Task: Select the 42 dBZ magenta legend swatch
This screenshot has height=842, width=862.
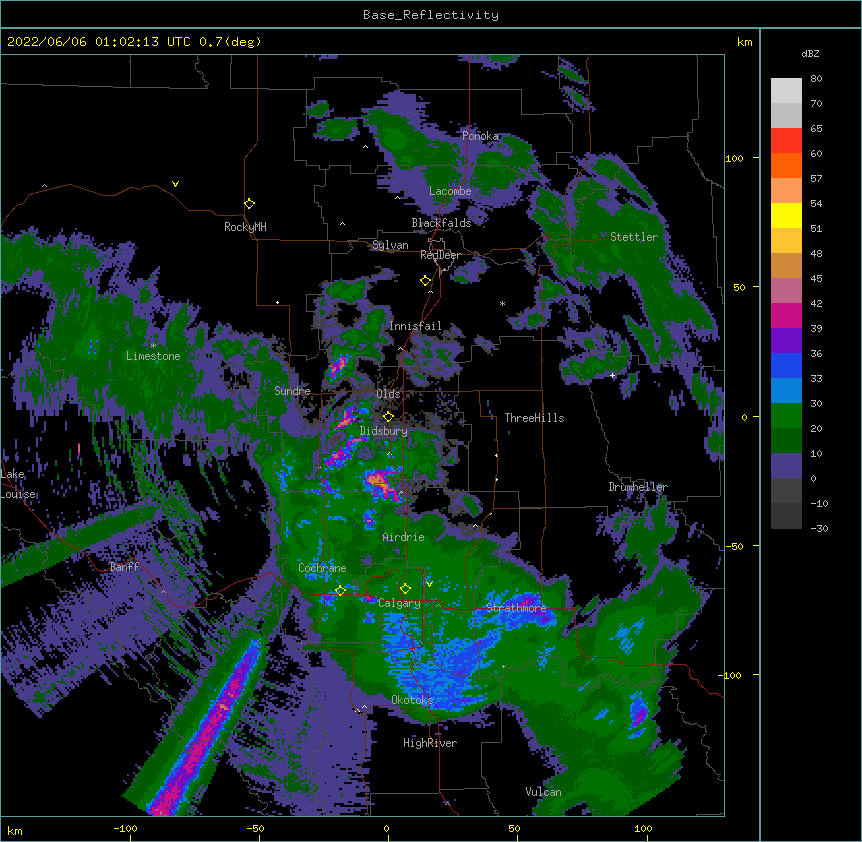Action: (786, 315)
